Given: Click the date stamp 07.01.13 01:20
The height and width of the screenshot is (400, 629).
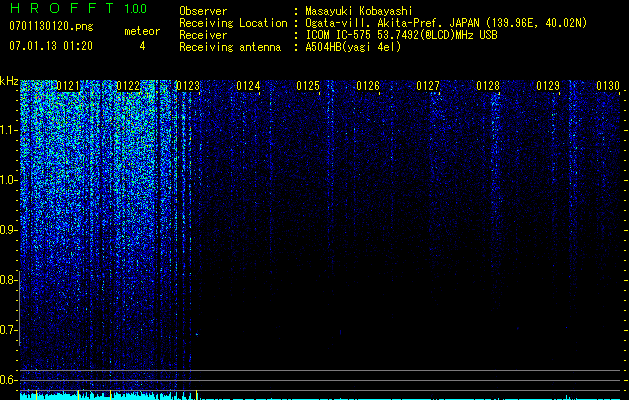Looking at the screenshot, I should click(x=51, y=46).
